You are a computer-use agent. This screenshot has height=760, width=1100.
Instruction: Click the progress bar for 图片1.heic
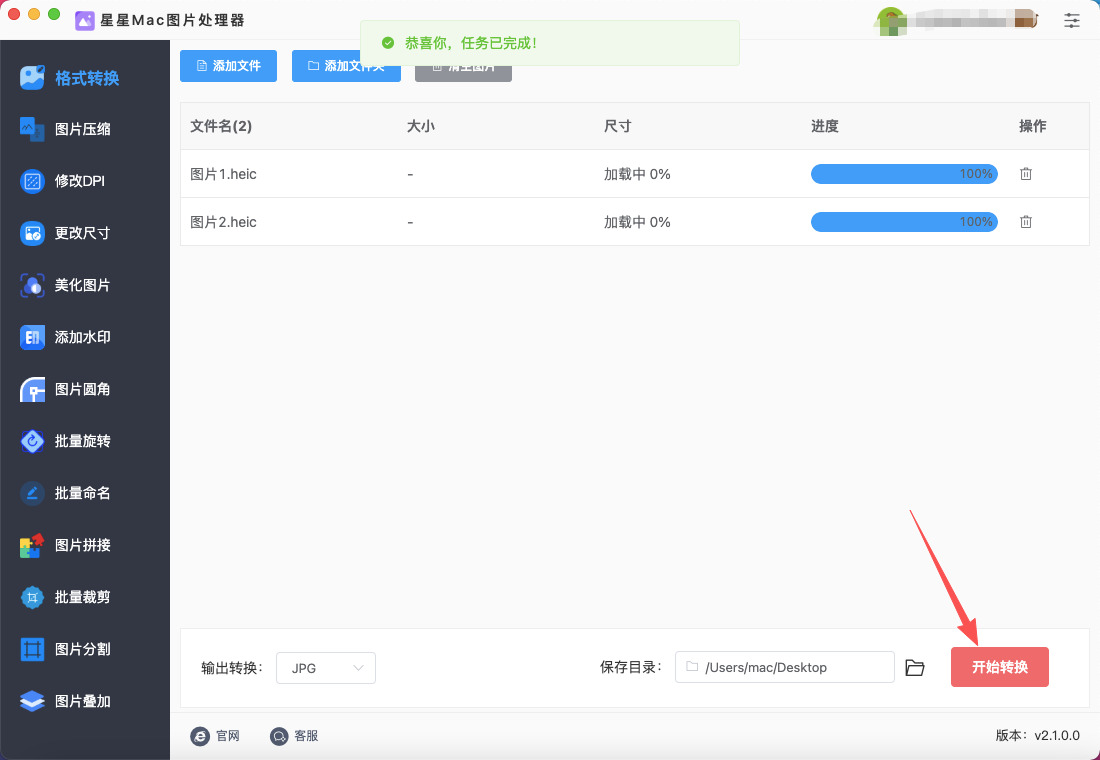pos(904,174)
